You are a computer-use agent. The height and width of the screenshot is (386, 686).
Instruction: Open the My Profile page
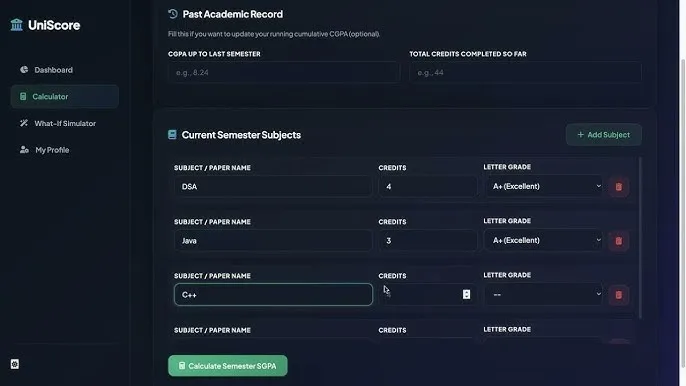pyautogui.click(x=64, y=150)
